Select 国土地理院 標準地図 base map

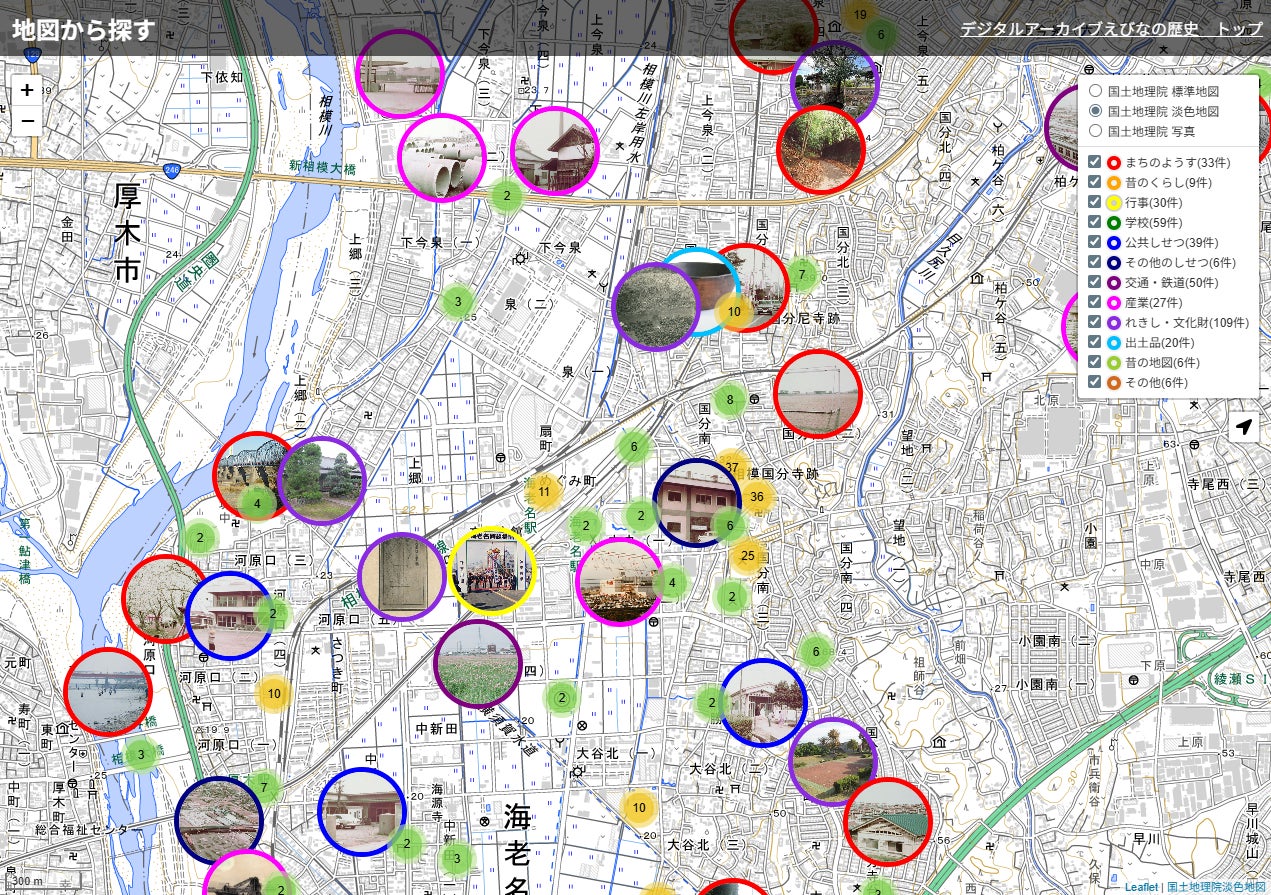[x=1095, y=90]
